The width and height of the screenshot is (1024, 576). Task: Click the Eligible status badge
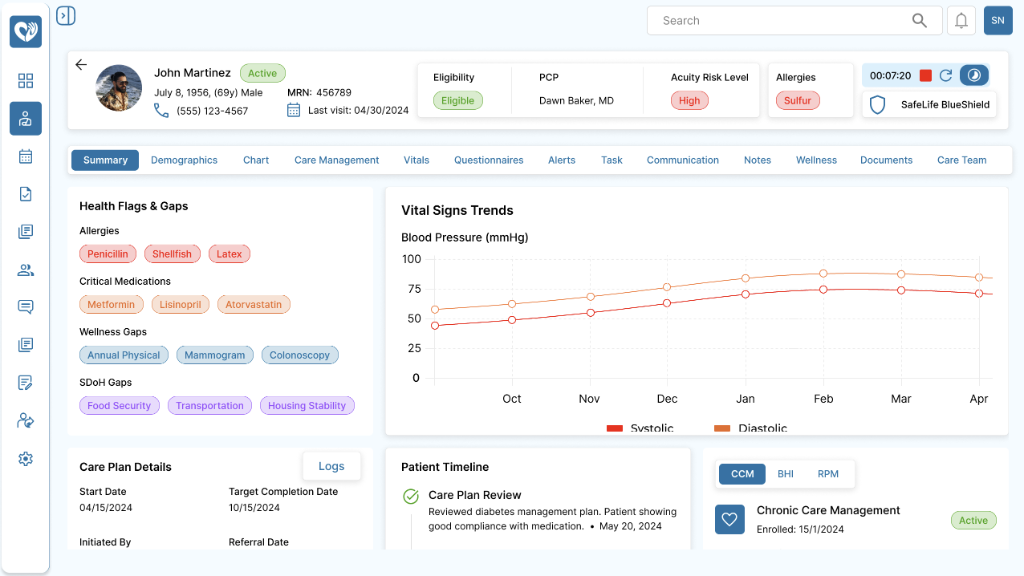458,101
